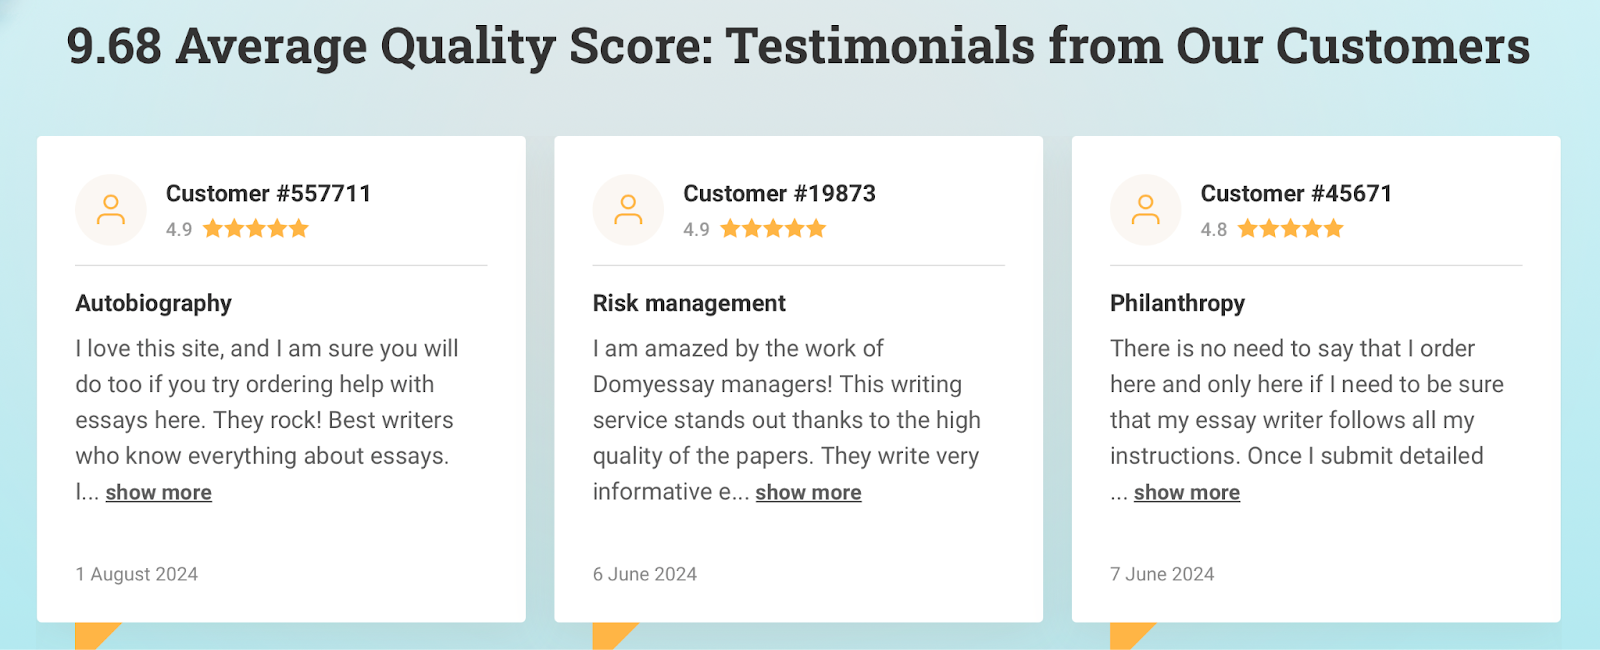Select the Customer #19873 name
Viewport: 1600px width, 650px height.
(x=779, y=193)
